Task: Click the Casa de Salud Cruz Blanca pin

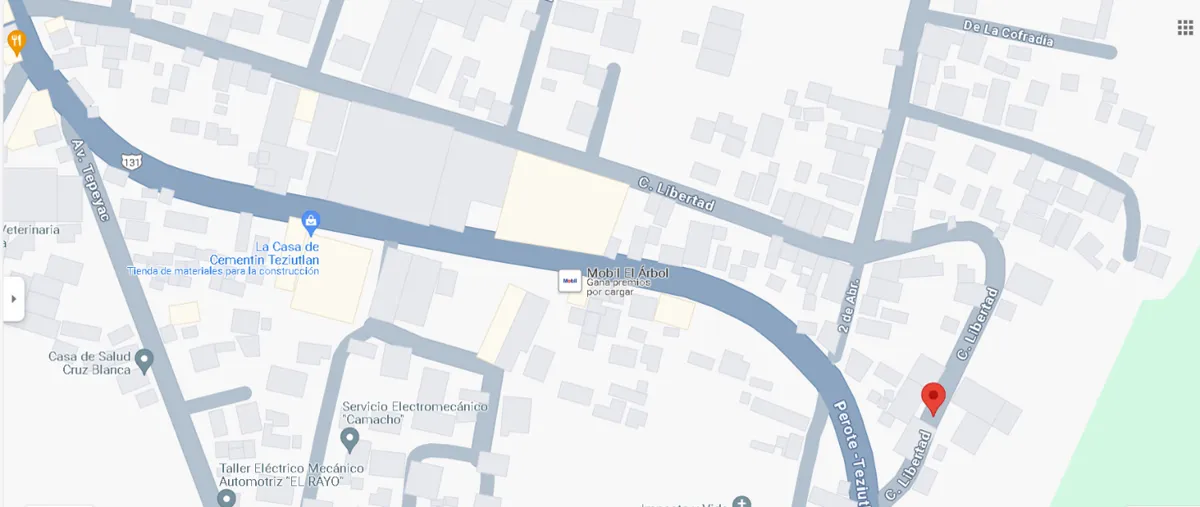Action: click(x=145, y=361)
